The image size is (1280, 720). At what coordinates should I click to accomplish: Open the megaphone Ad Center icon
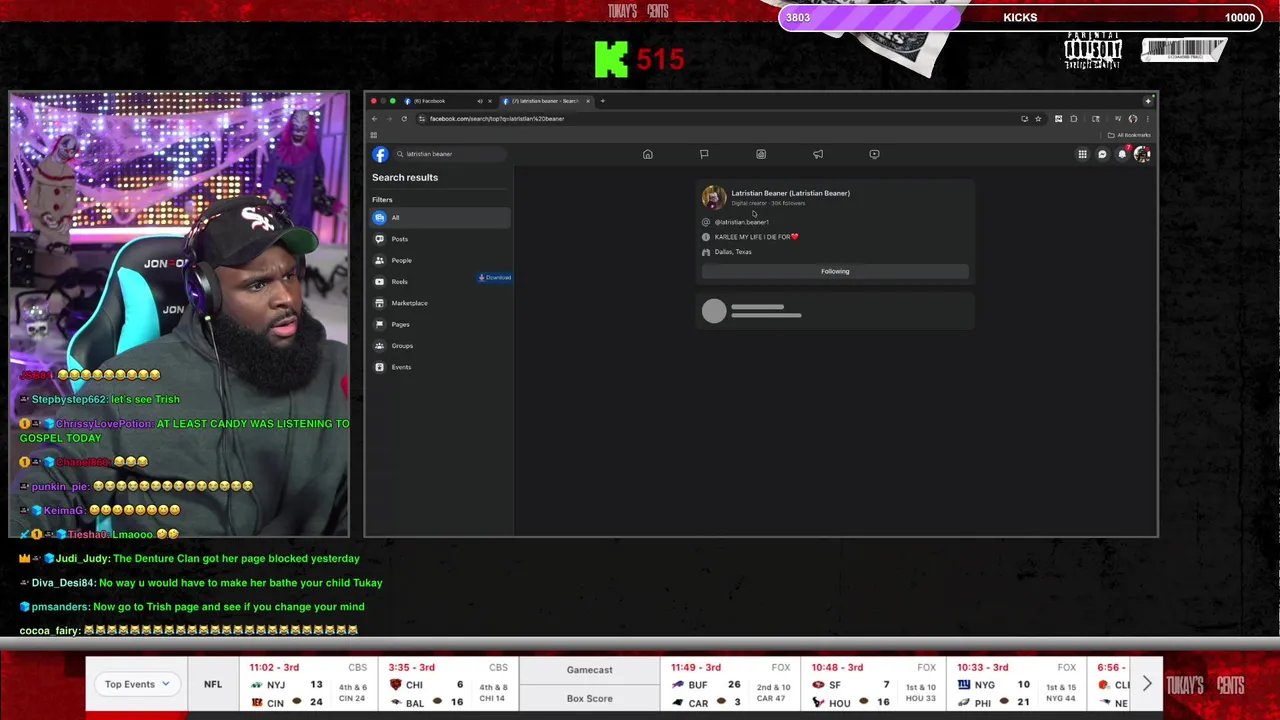(818, 154)
